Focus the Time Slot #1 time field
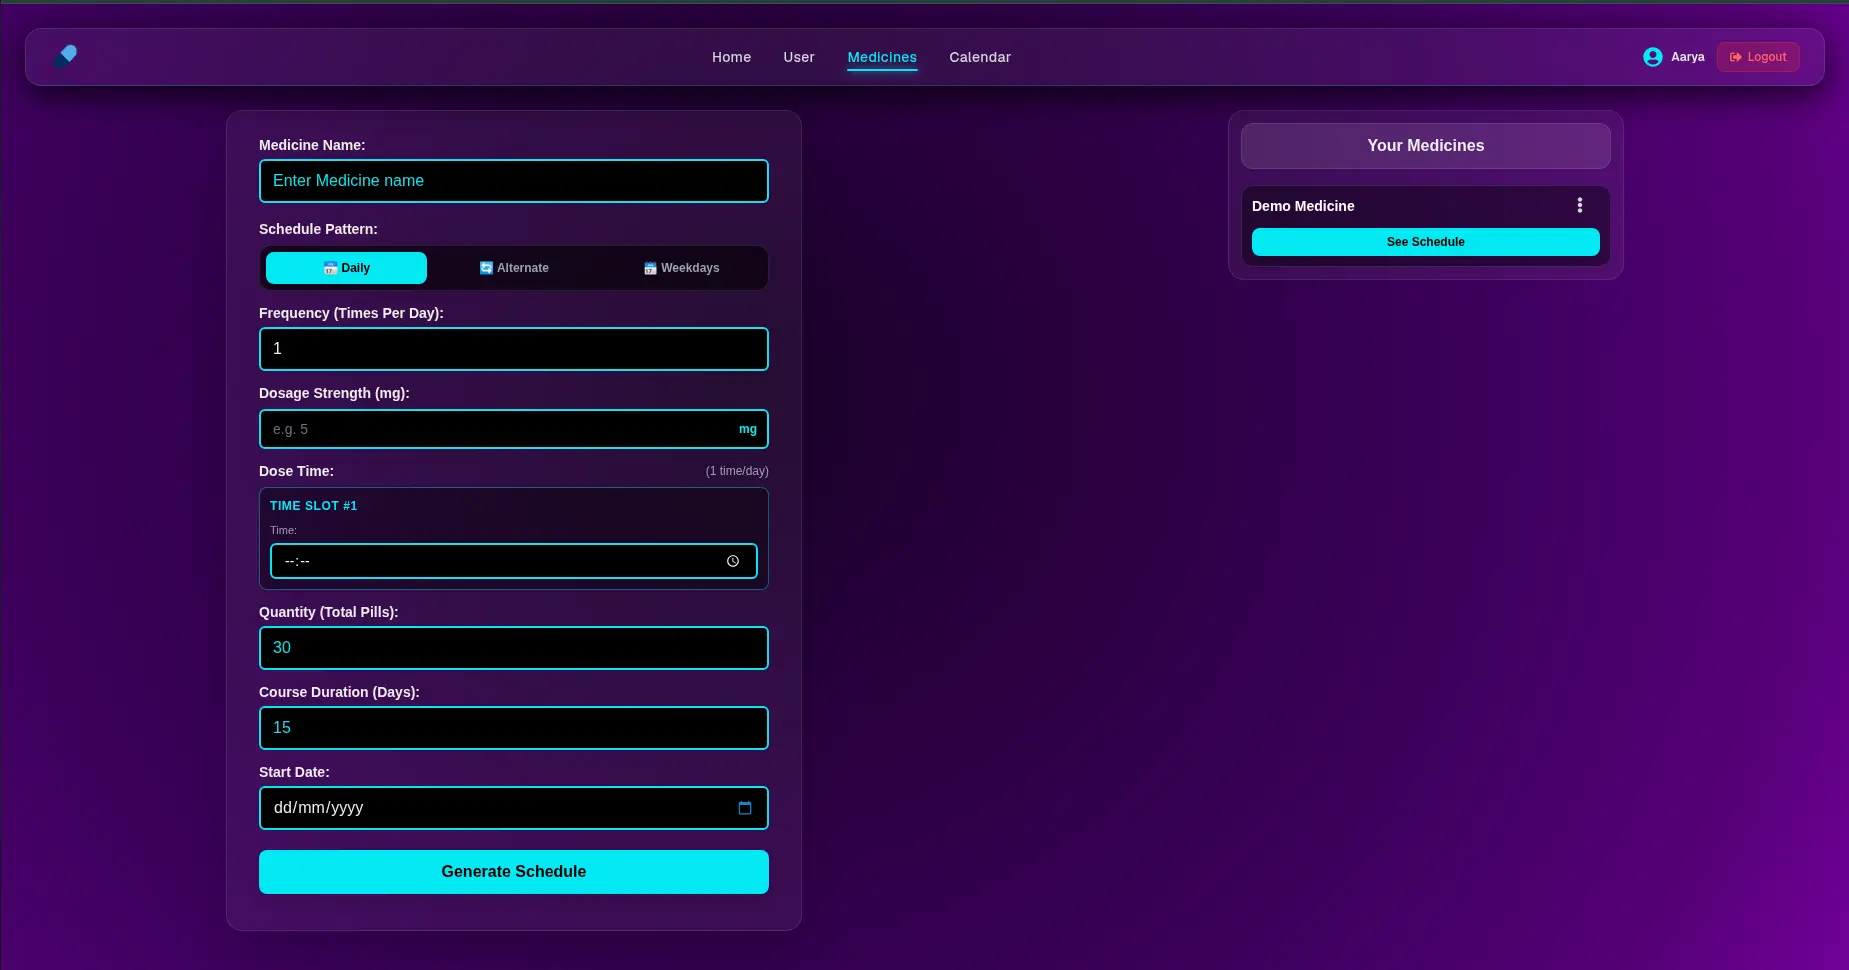 pos(514,561)
